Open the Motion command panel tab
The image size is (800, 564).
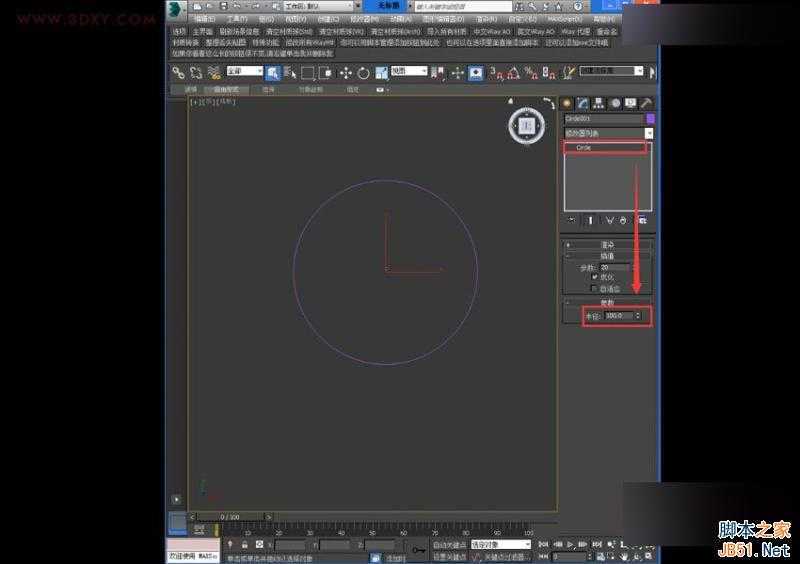coord(615,104)
